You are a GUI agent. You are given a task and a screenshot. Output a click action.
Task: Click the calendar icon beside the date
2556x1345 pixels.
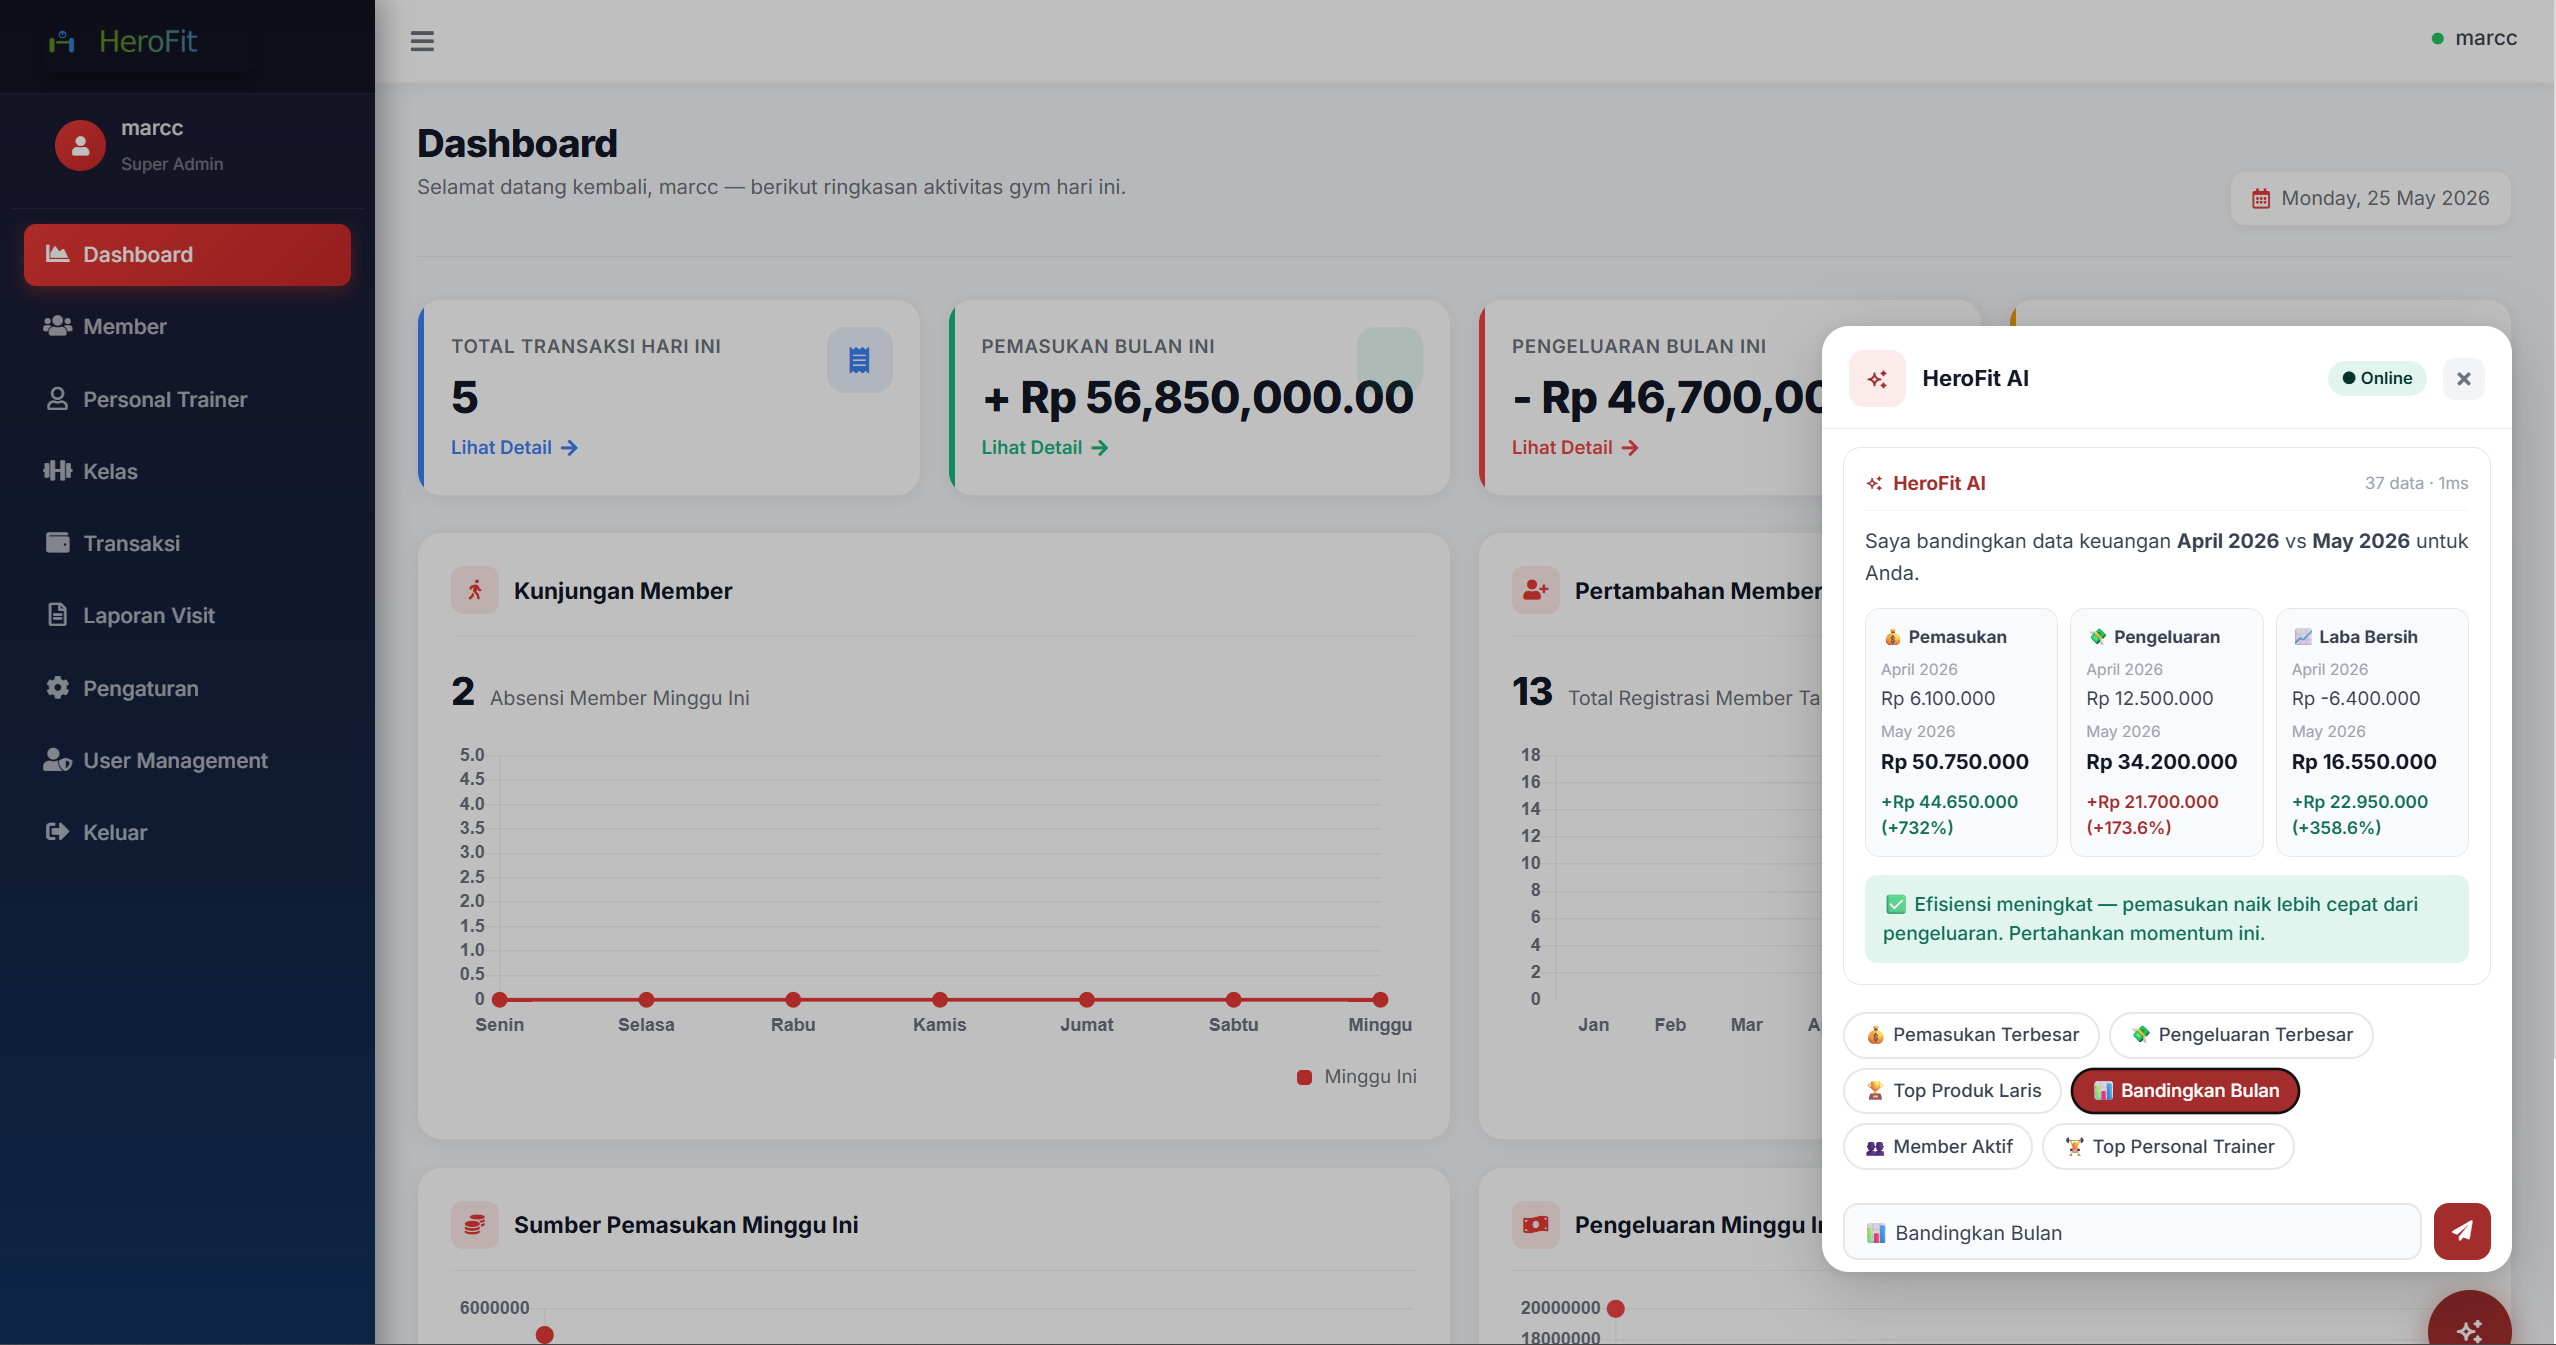point(2260,199)
